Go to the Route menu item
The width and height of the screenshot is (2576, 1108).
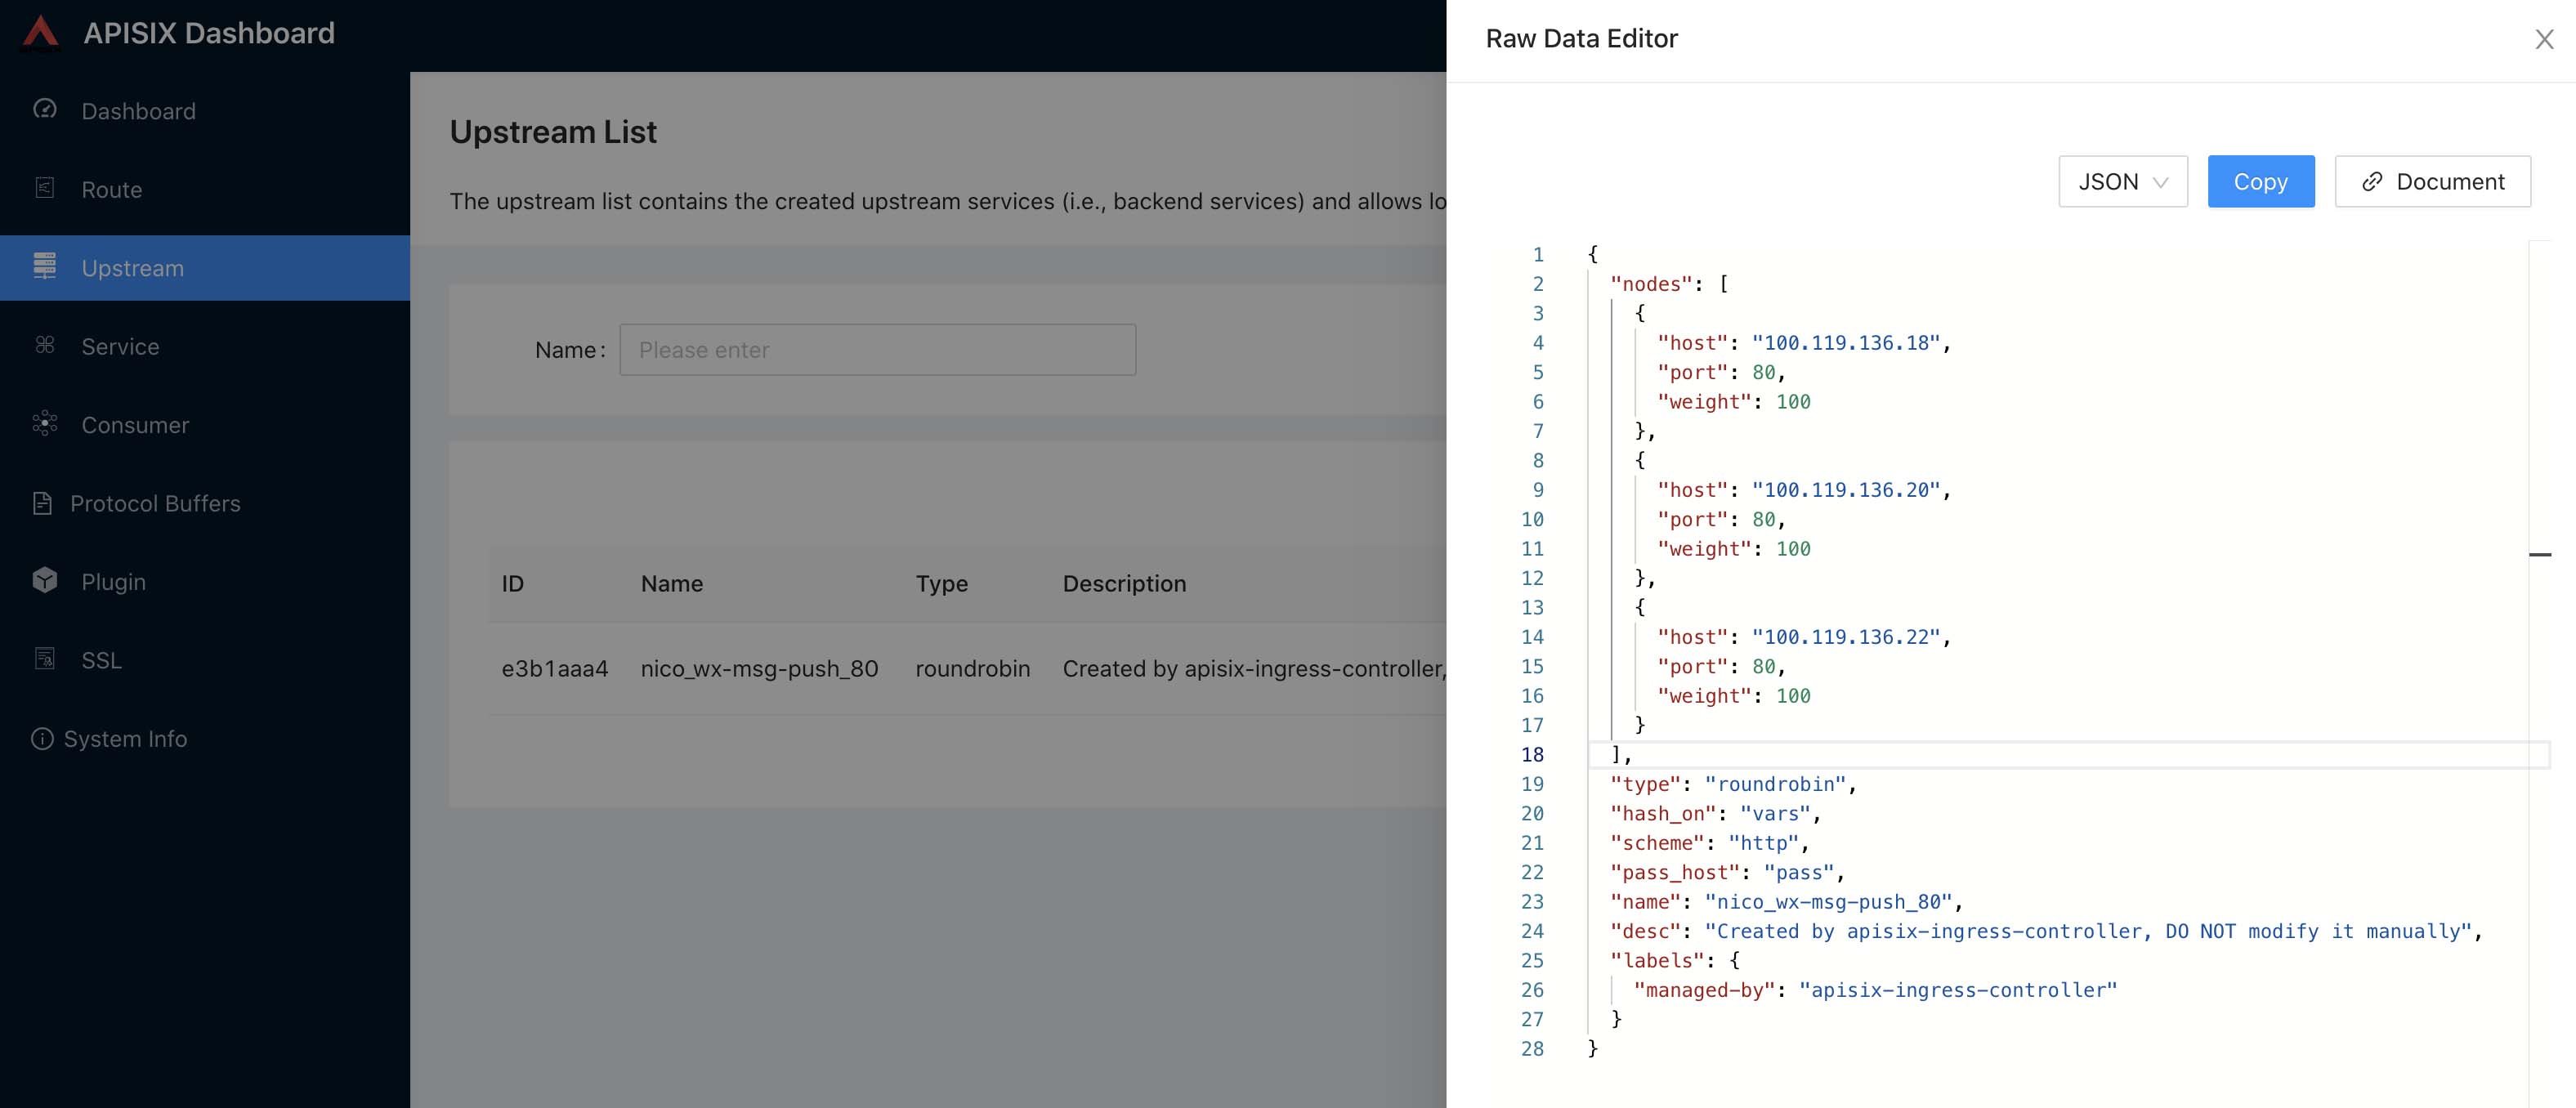(x=205, y=189)
